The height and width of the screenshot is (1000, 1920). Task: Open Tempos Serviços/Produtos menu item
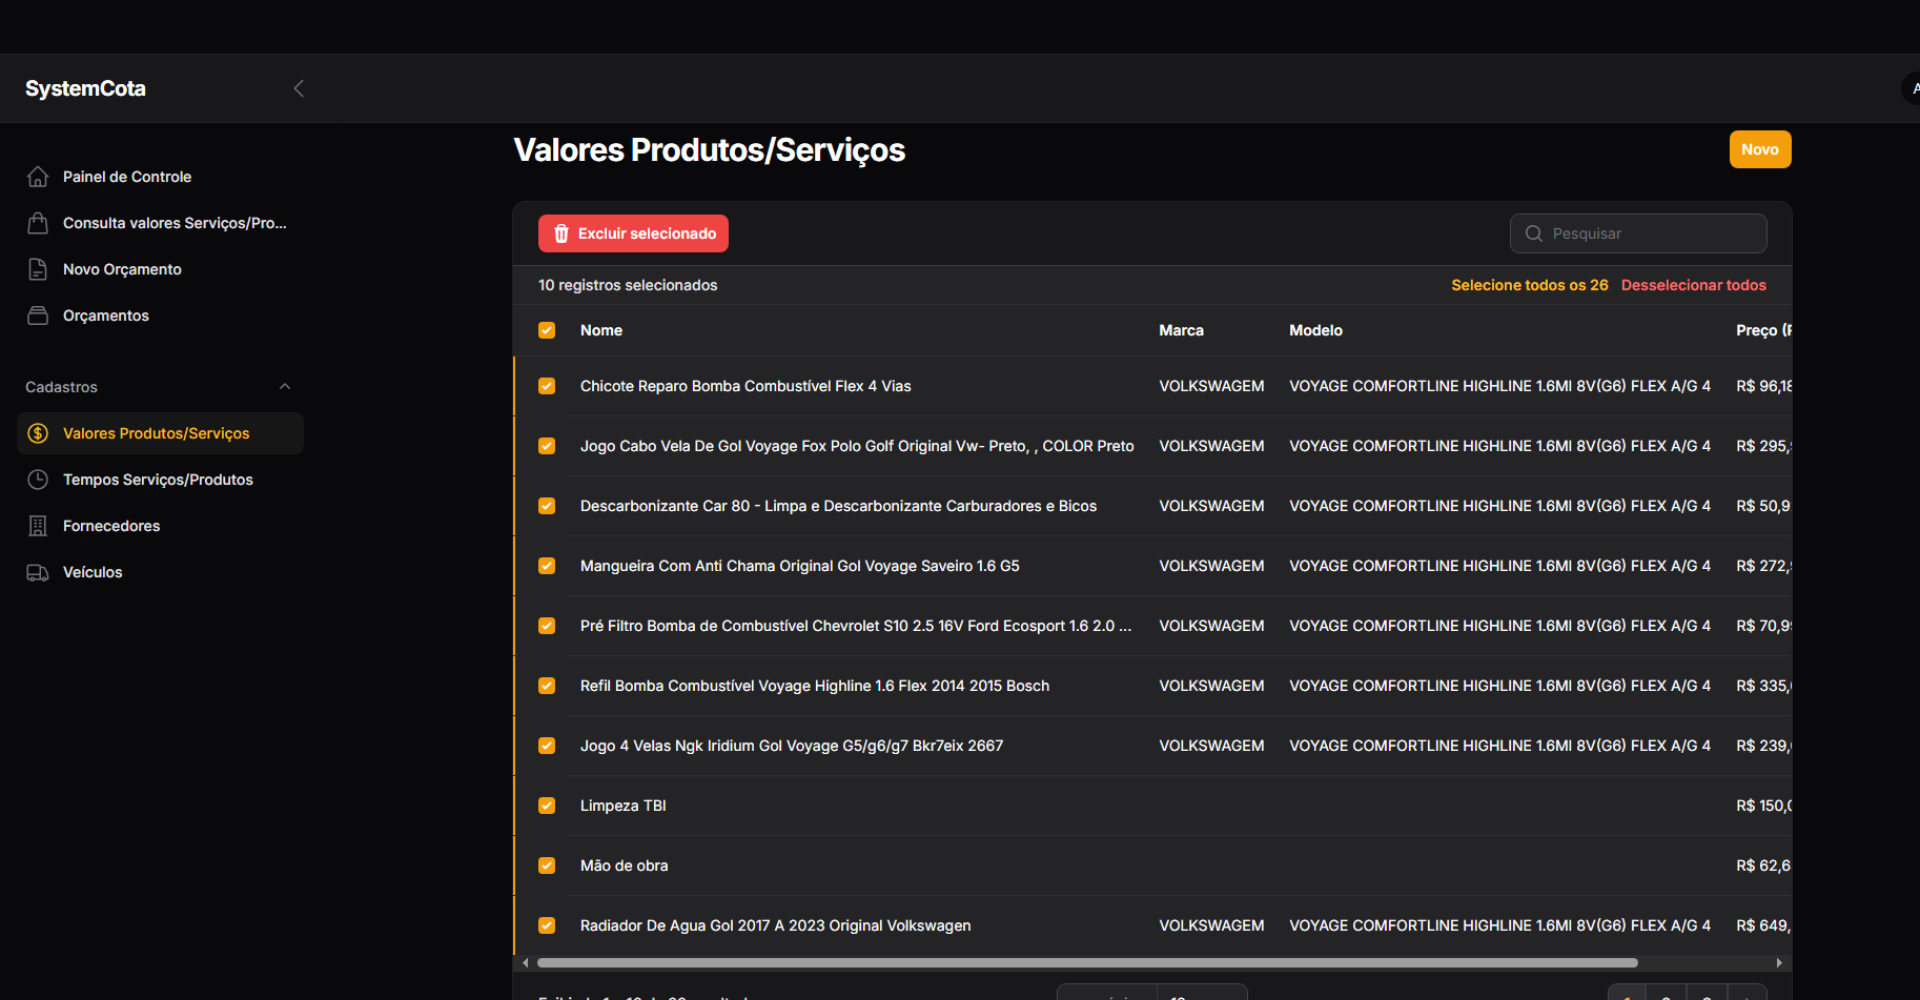[x=160, y=479]
